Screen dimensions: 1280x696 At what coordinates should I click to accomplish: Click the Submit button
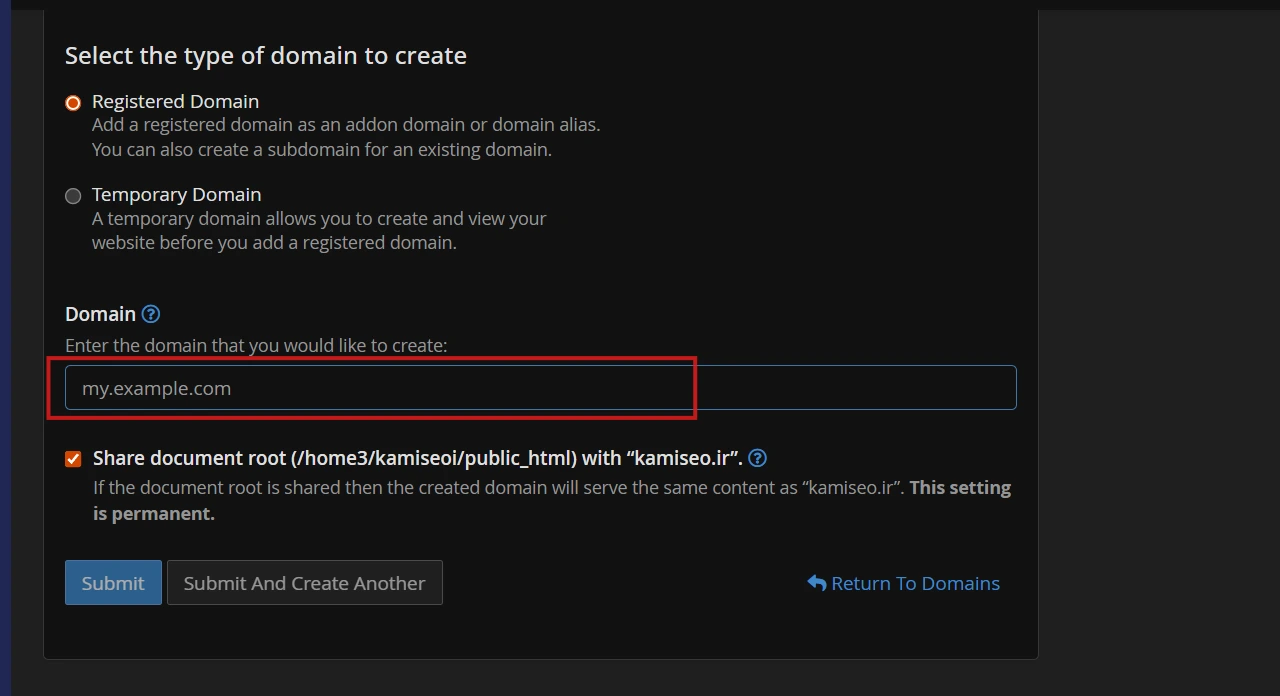(x=113, y=583)
